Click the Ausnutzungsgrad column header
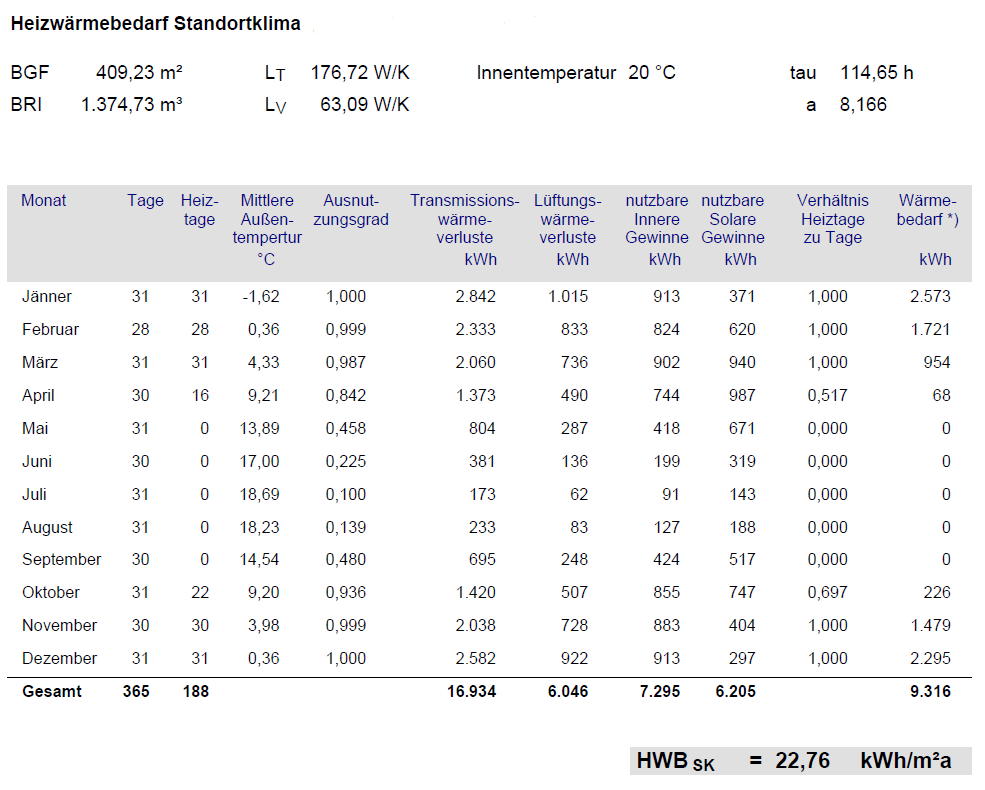Viewport: 985px width, 790px height. tap(350, 210)
